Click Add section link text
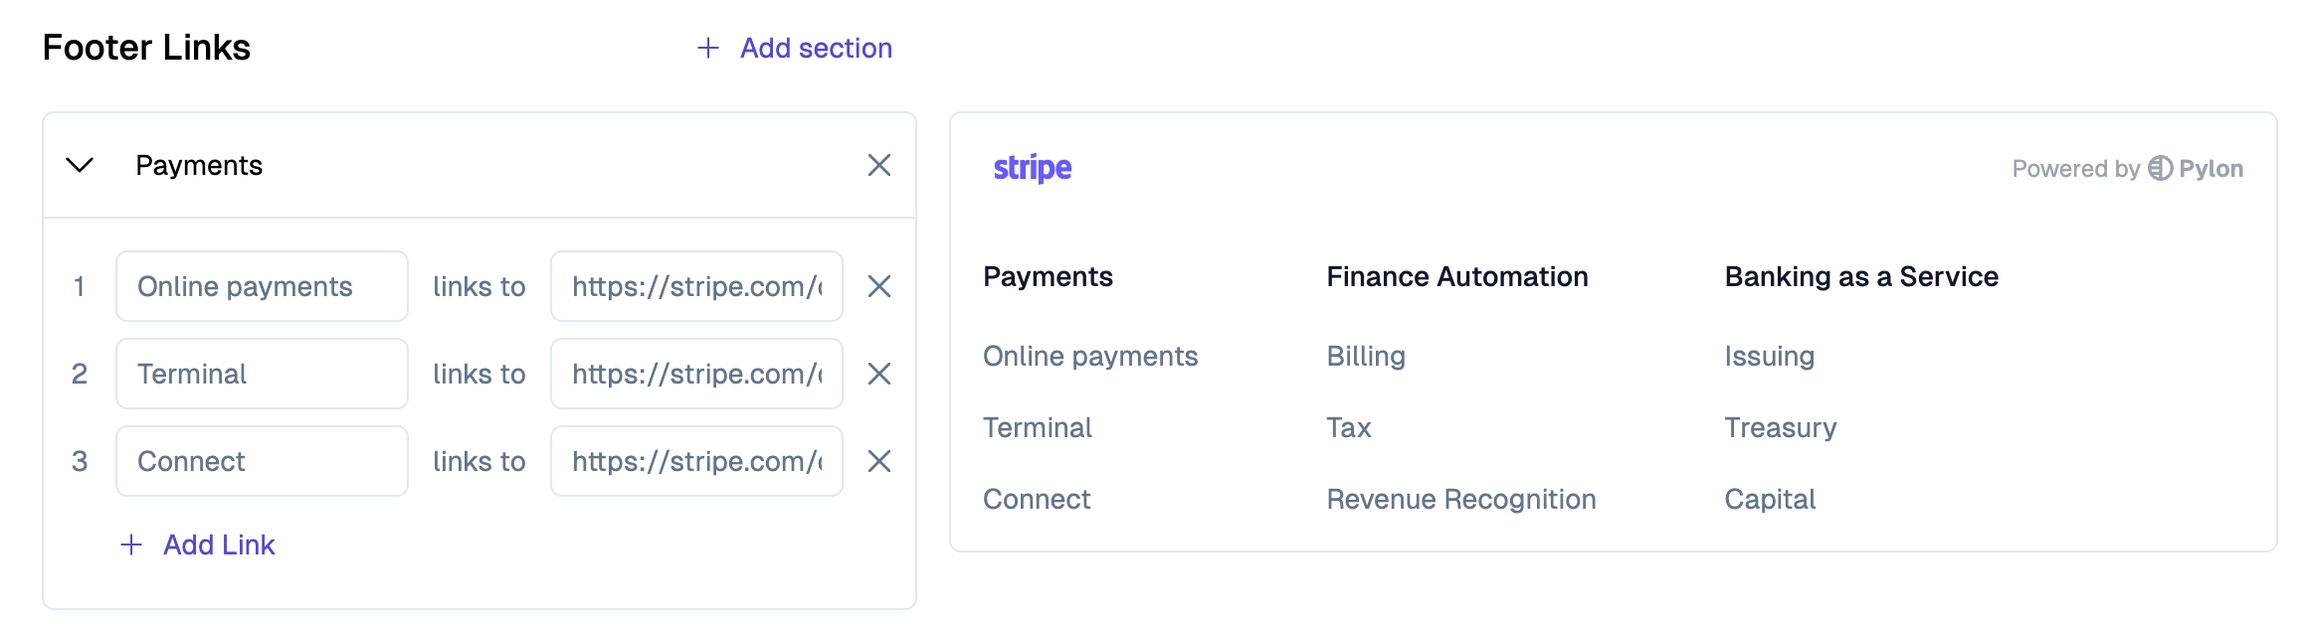 [816, 48]
